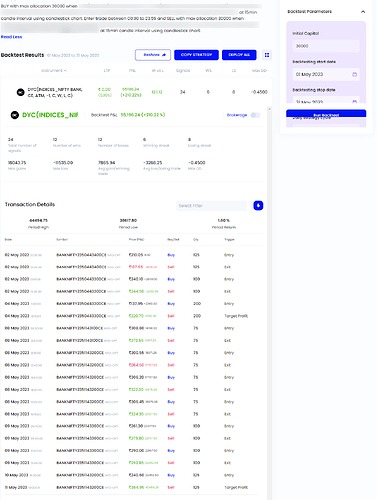Click the Reshare button
Screen dimensions: 377x500
coord(153,55)
